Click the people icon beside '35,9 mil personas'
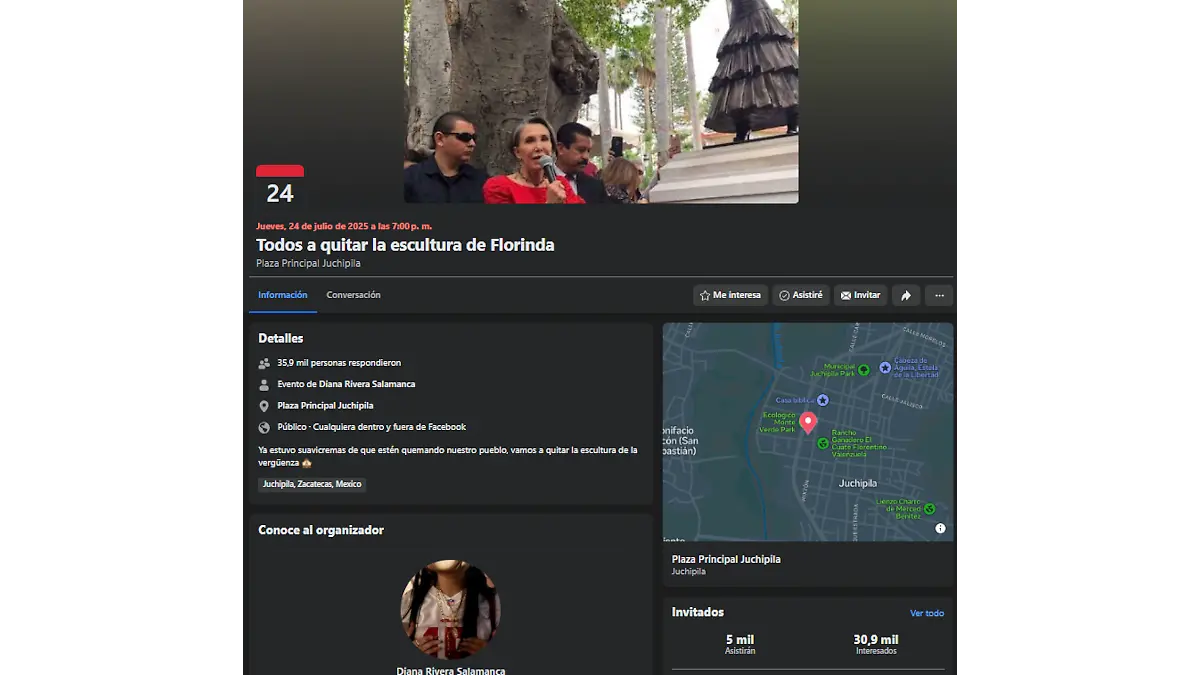This screenshot has height=675, width=1200. tap(264, 362)
